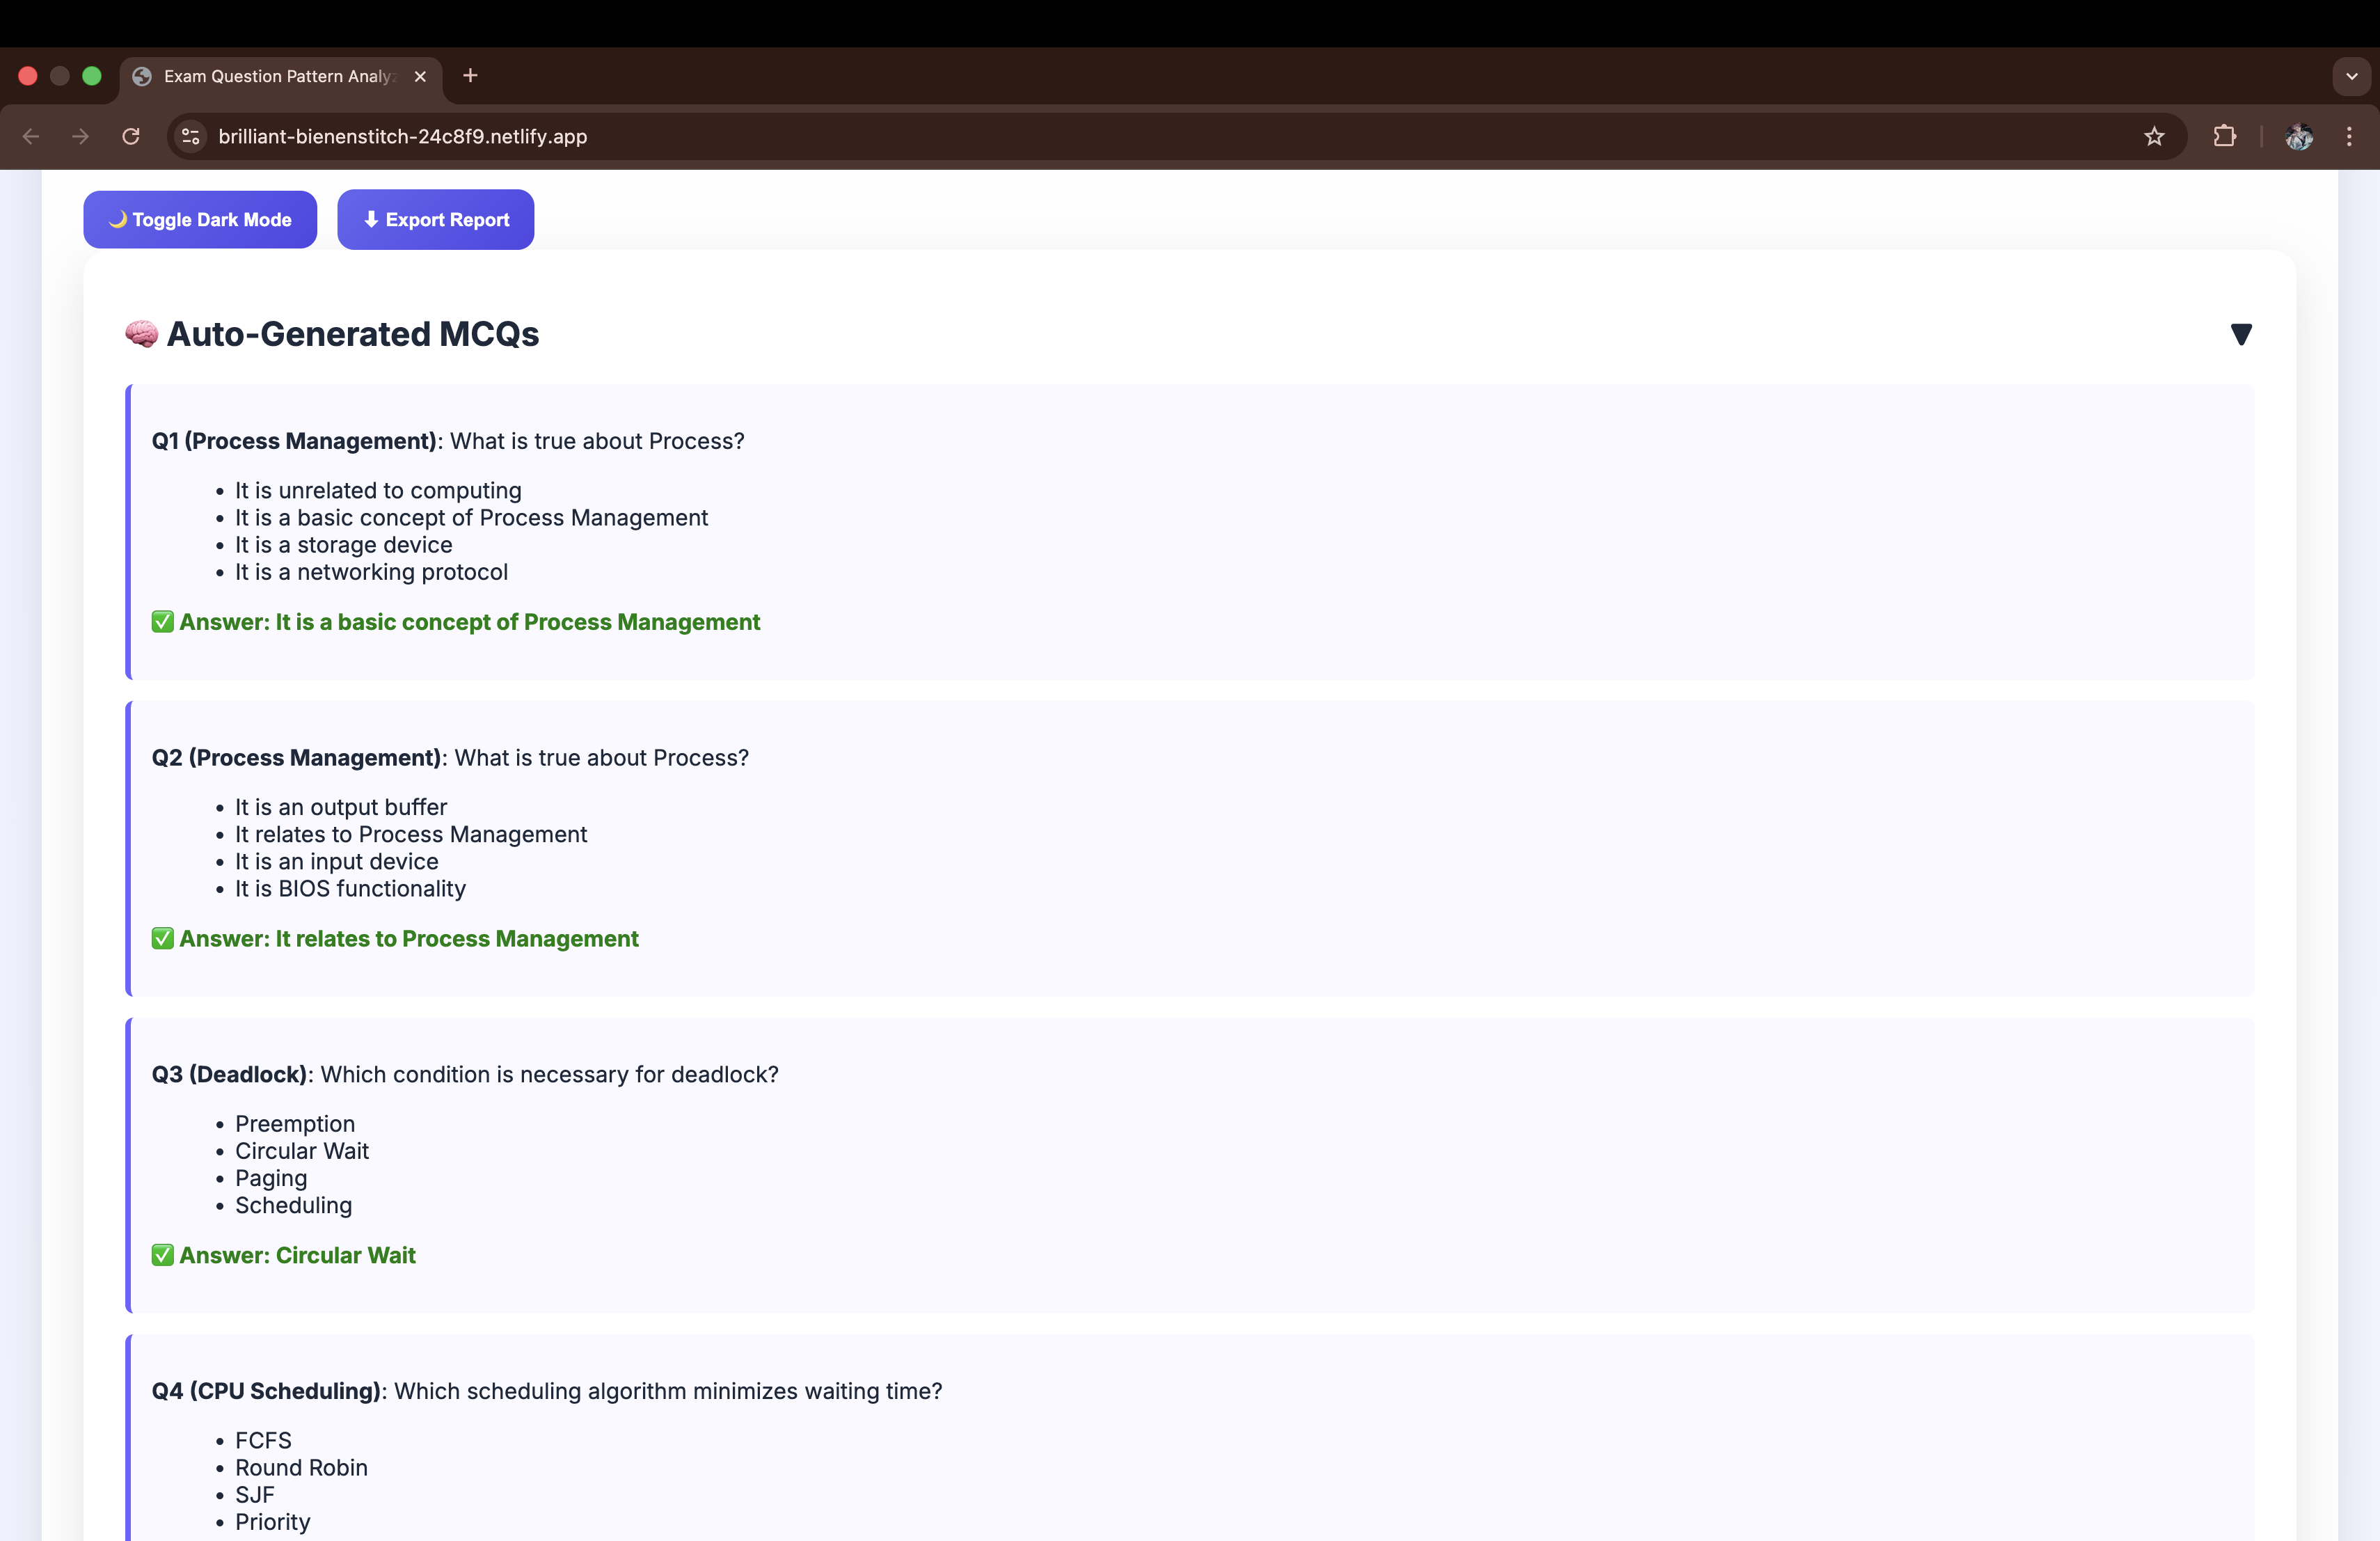Click the Export Report button
Viewport: 2380px width, 1541px height.
(436, 220)
